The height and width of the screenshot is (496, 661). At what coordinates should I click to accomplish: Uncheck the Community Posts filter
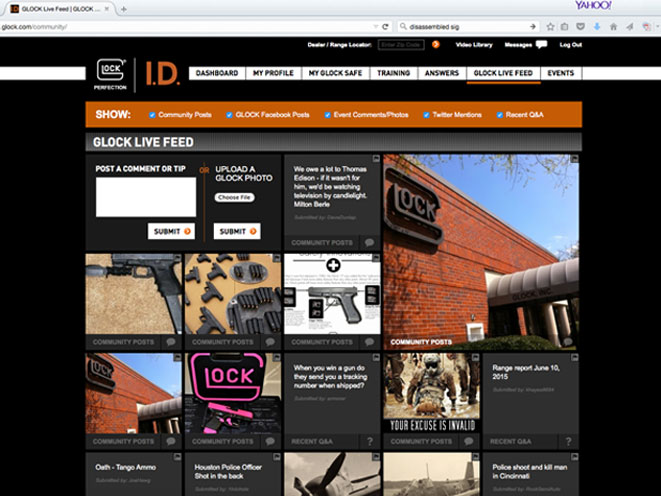152,115
